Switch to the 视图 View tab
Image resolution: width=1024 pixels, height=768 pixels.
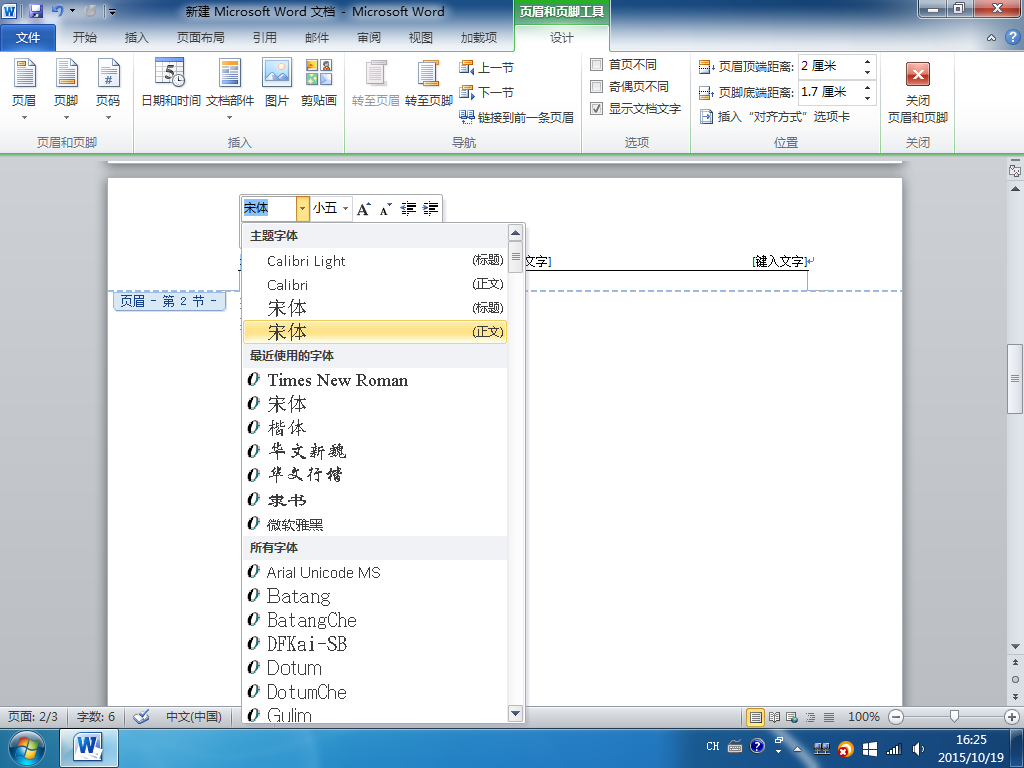click(x=421, y=38)
